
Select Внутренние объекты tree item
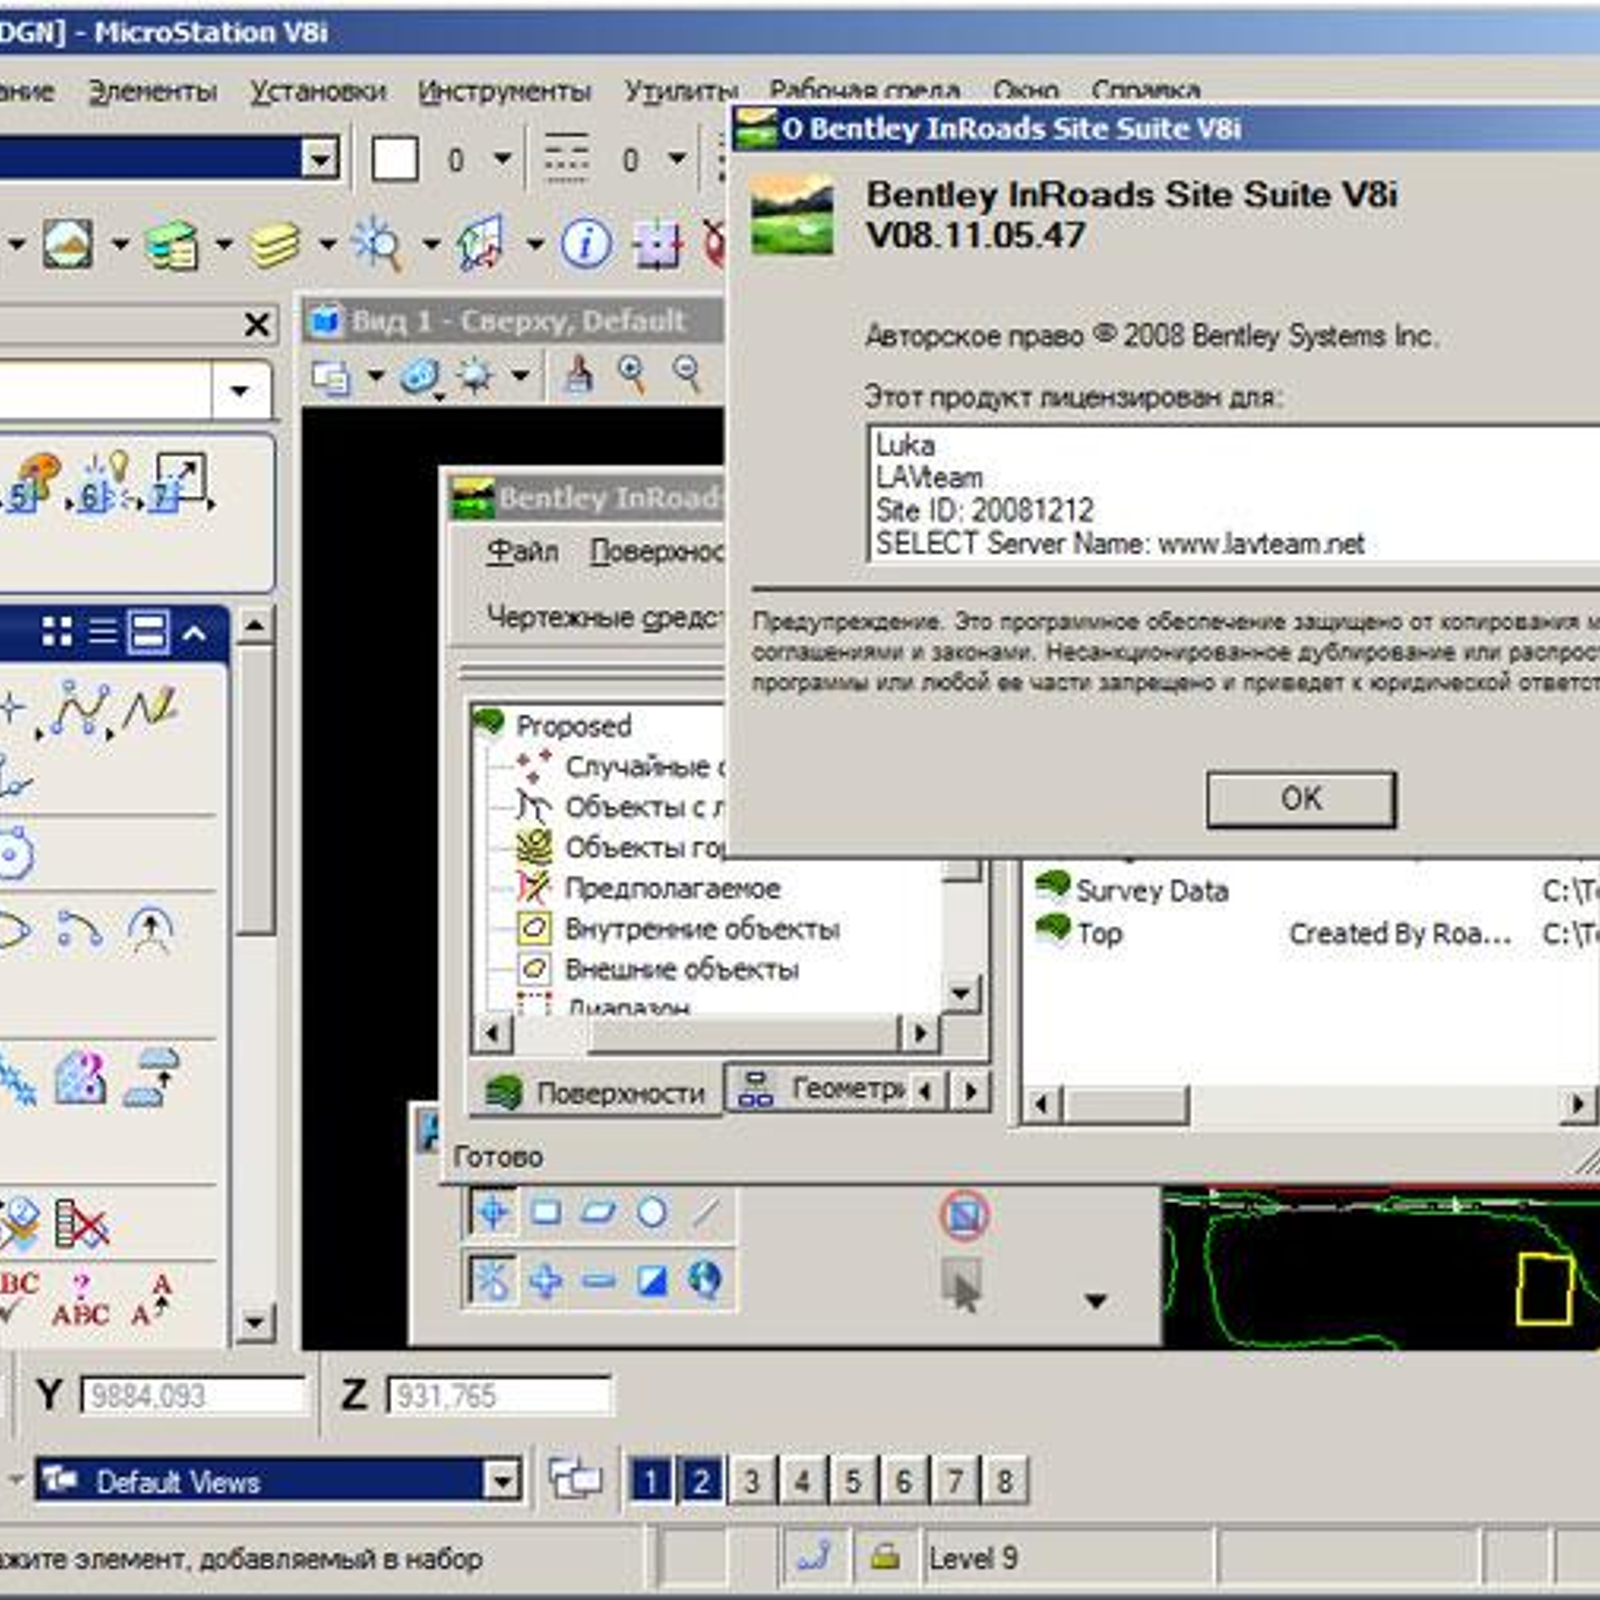702,929
